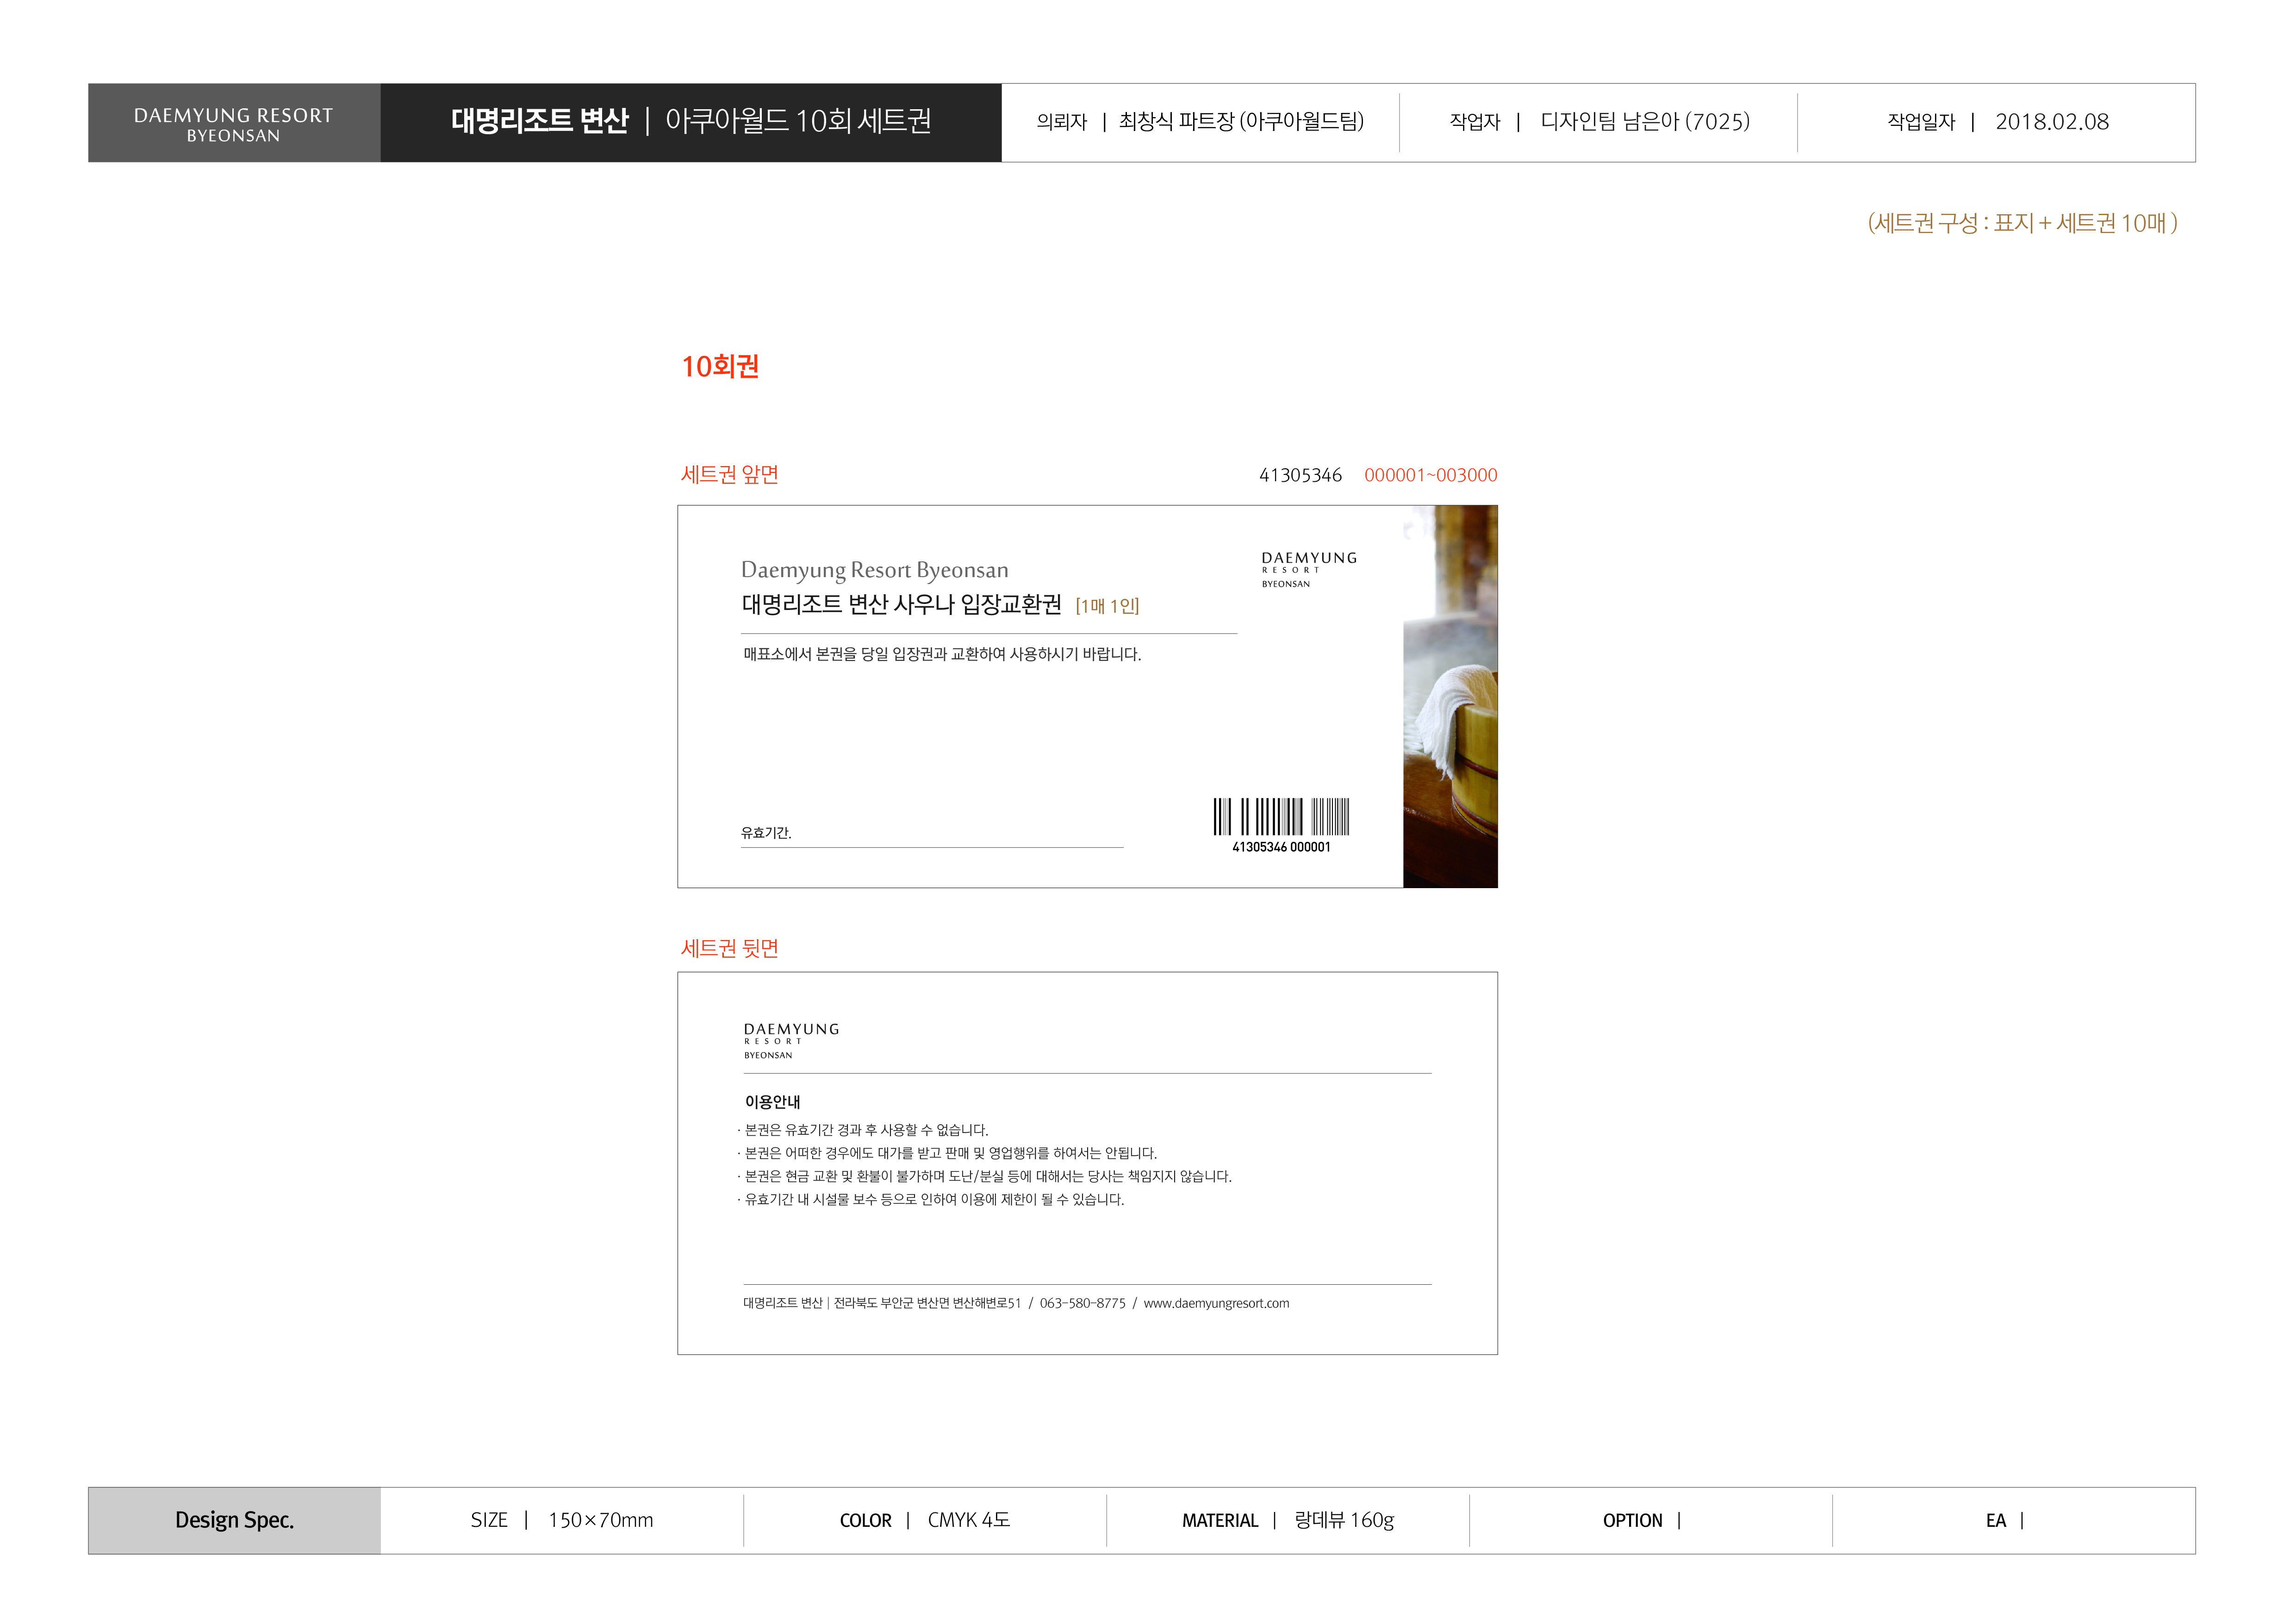Click the sentence '매표소에서 본권을 당일 입장권과 교환하여 사용하시기 바랍니다.'
The width and height of the screenshot is (2296, 1624).
click(942, 654)
